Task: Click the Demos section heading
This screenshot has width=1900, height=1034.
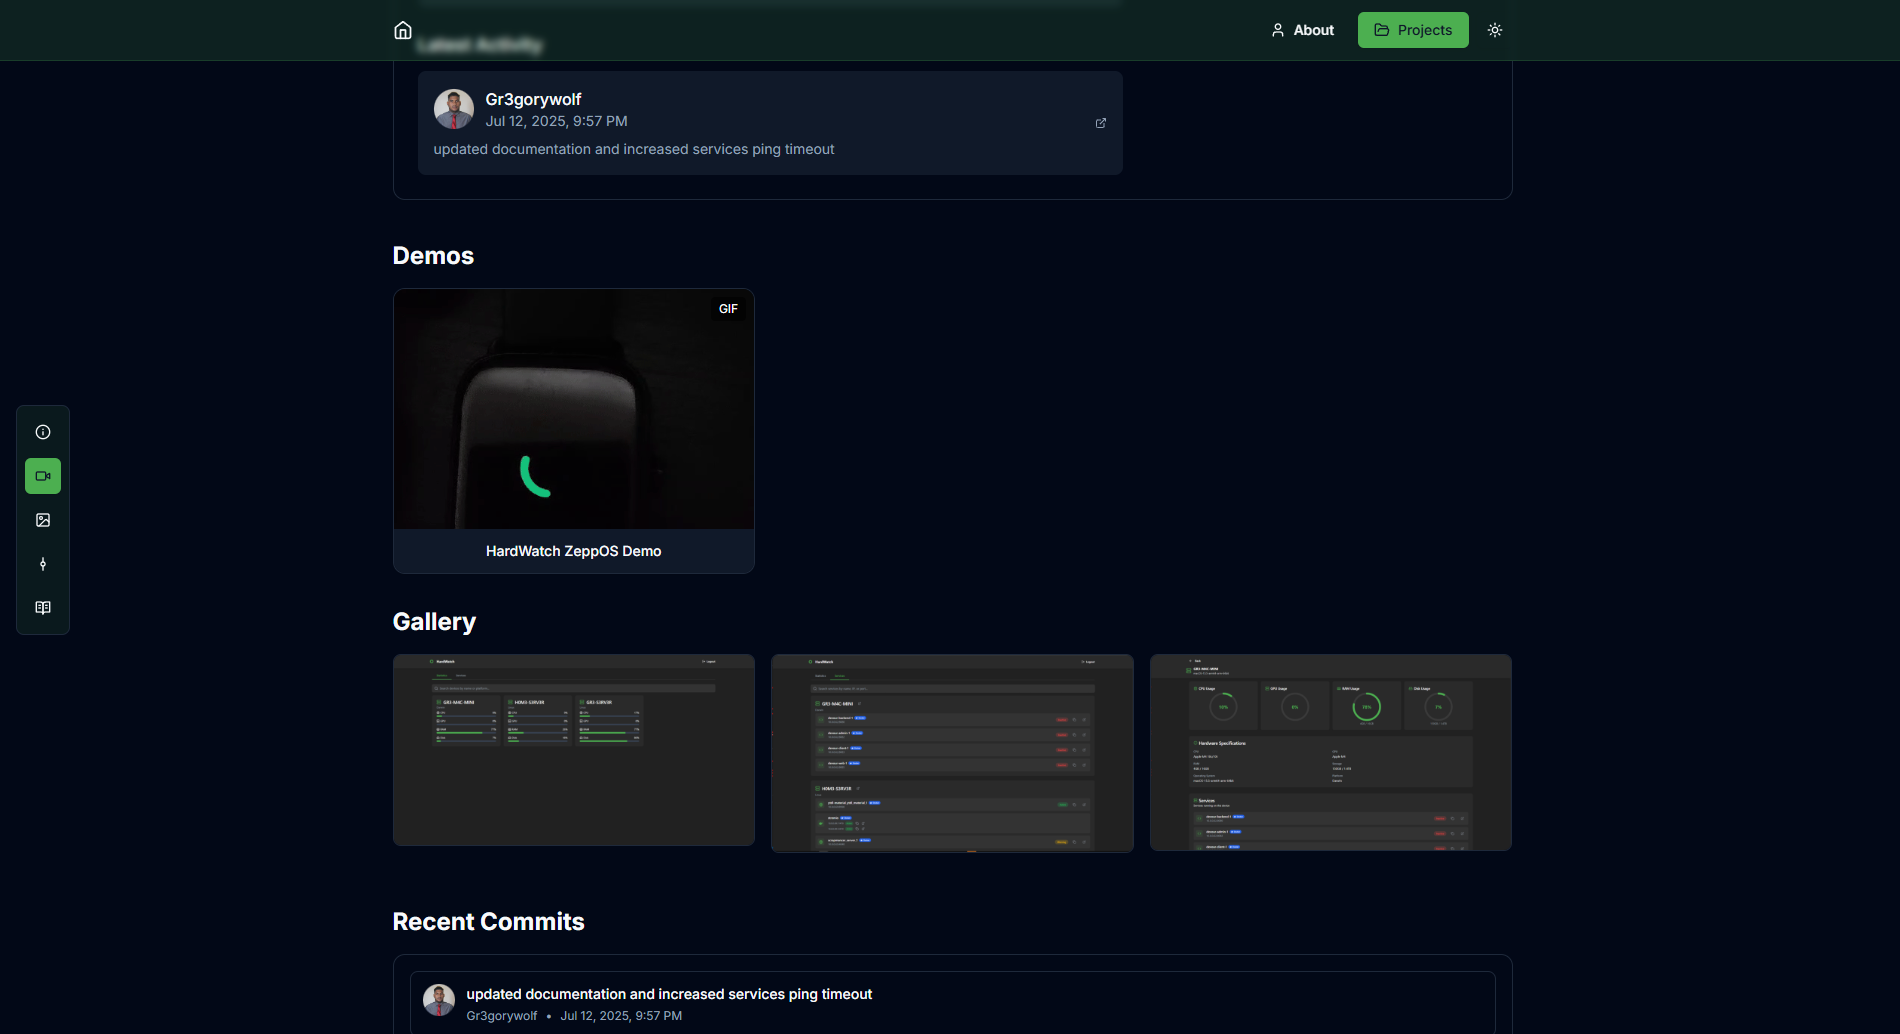Action: pyautogui.click(x=433, y=256)
